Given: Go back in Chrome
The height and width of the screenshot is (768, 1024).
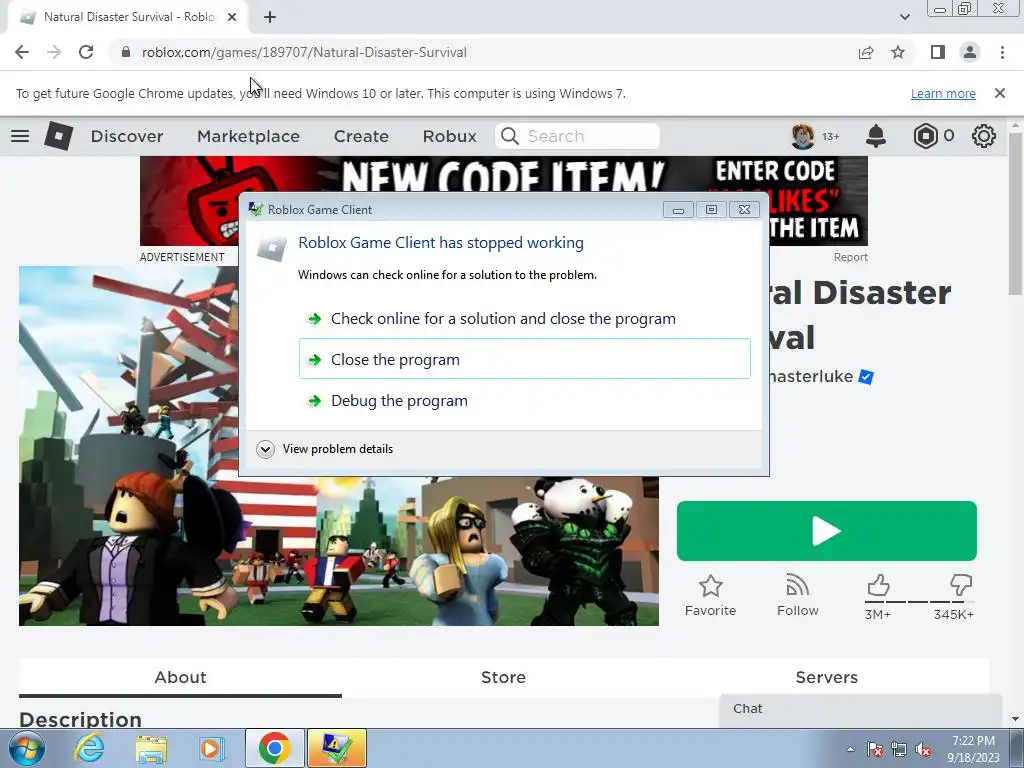Looking at the screenshot, I should 22,52.
